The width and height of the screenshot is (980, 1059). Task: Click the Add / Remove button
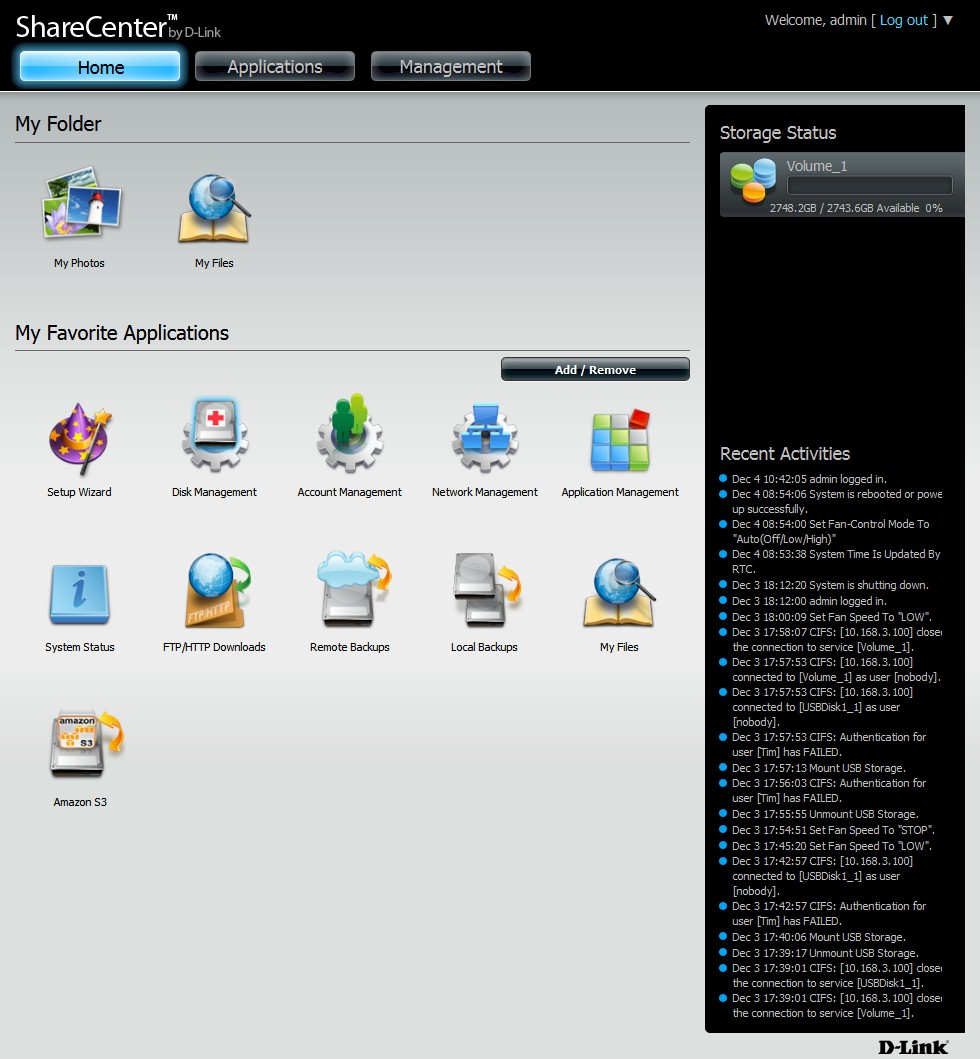(x=595, y=369)
